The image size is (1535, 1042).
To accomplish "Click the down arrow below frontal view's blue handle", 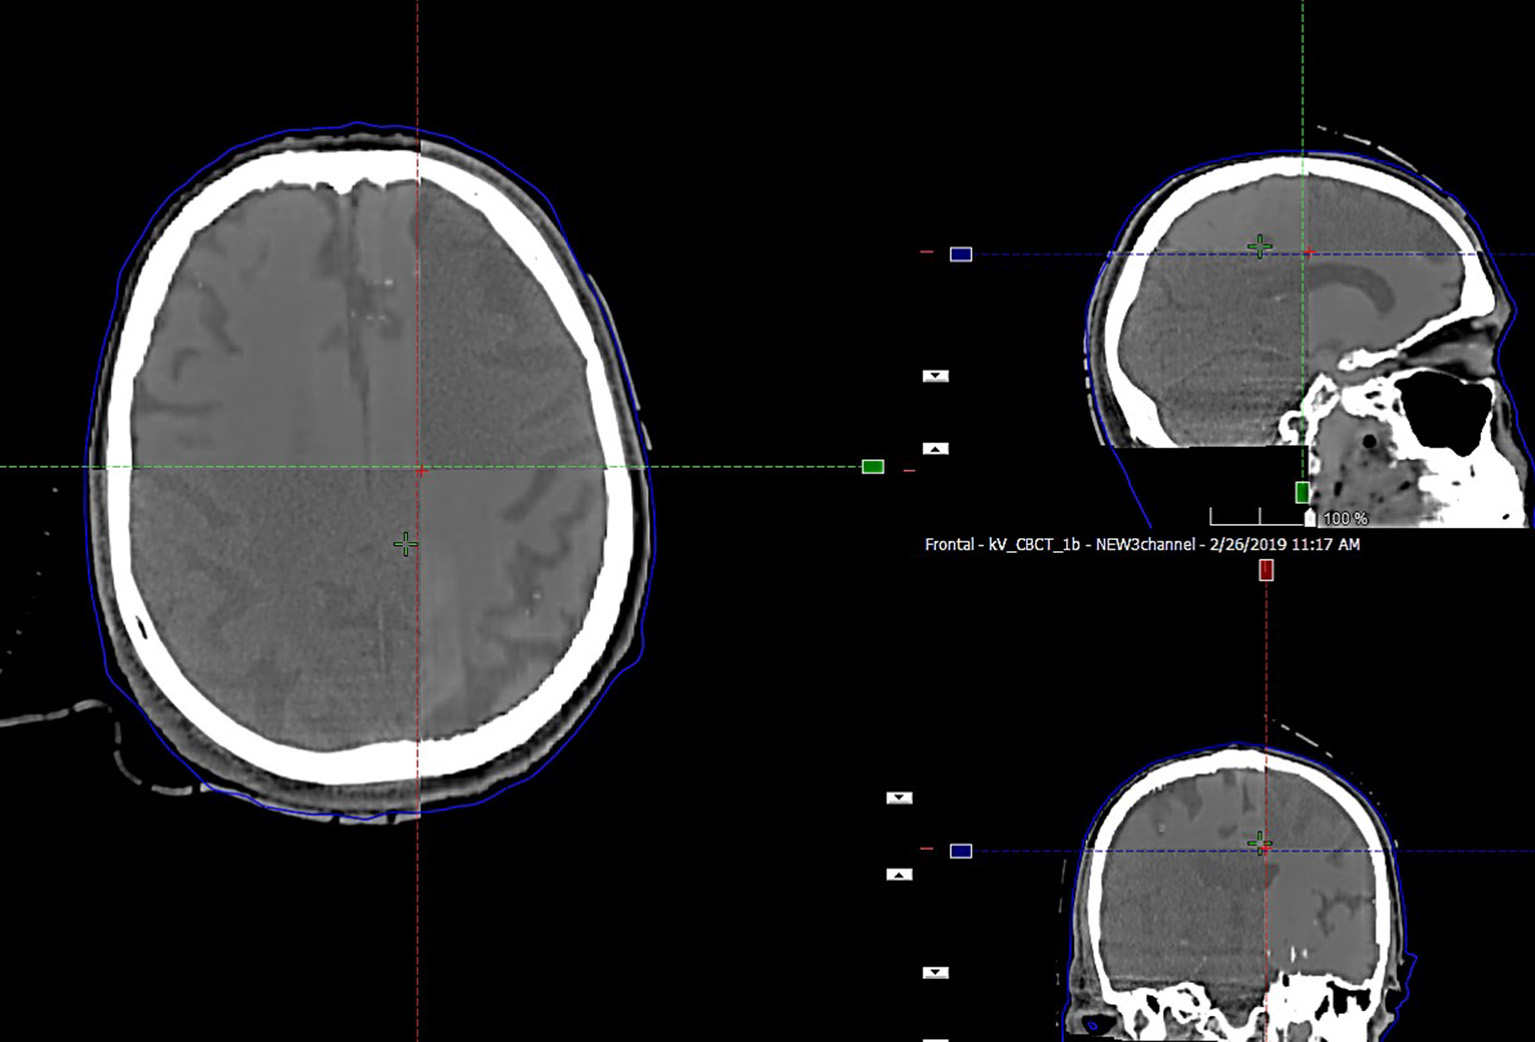I will click(x=935, y=972).
